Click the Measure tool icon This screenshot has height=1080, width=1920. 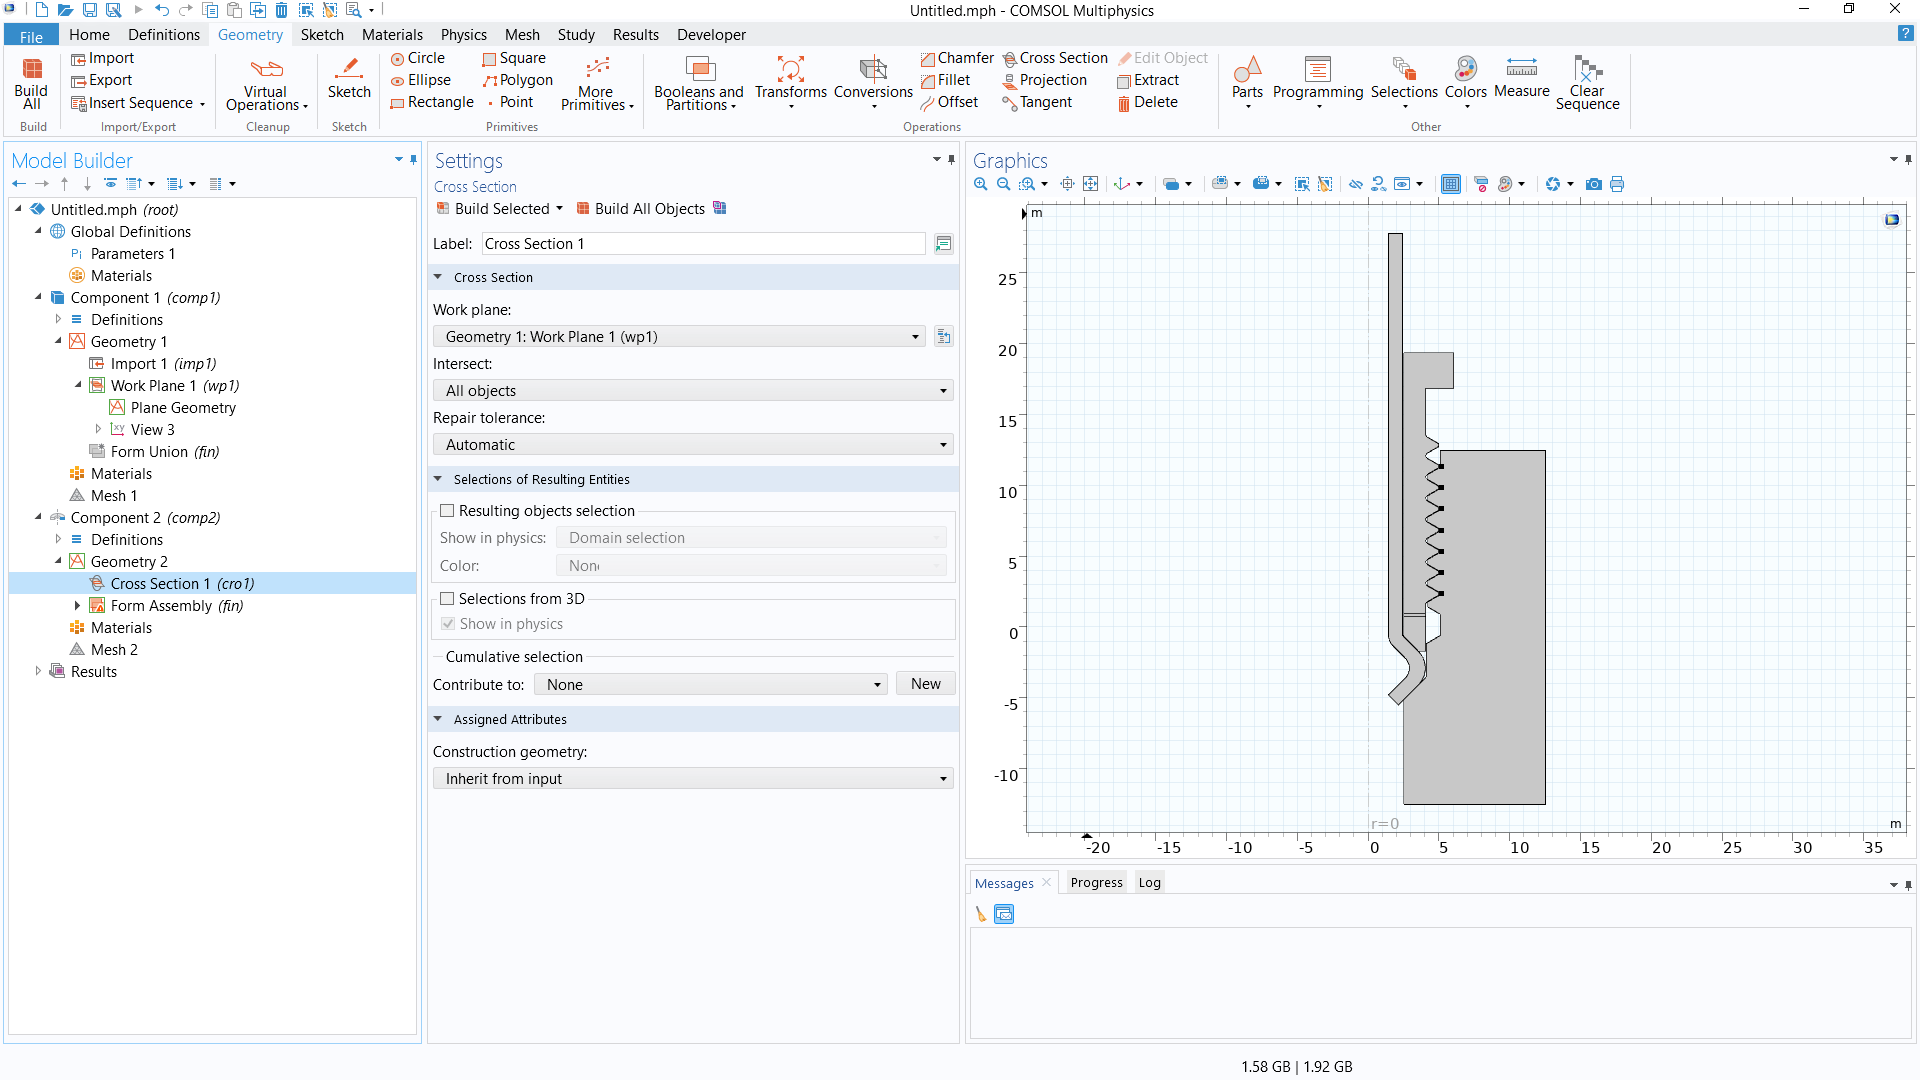(1521, 78)
